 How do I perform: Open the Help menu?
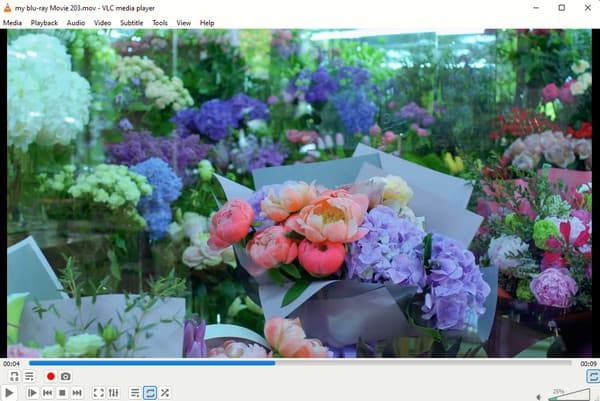pos(207,23)
